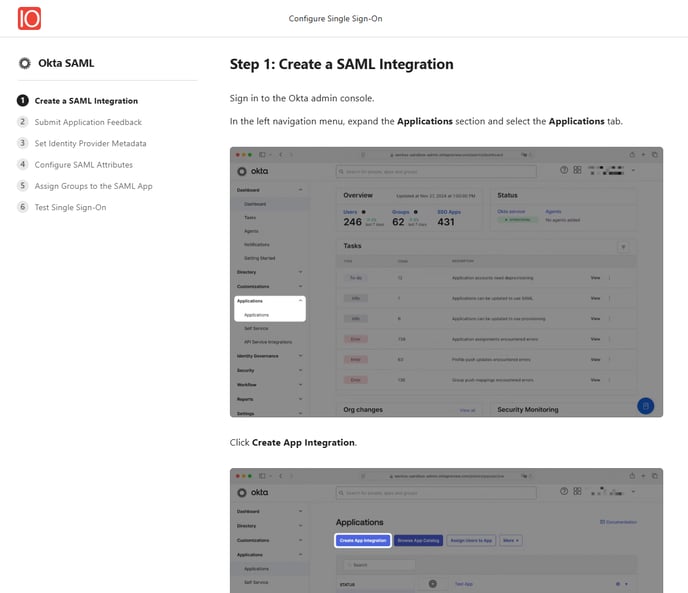Click Browse App Catalog in the Applications screenshot
Image resolution: width=688 pixels, height=593 pixels.
[419, 540]
